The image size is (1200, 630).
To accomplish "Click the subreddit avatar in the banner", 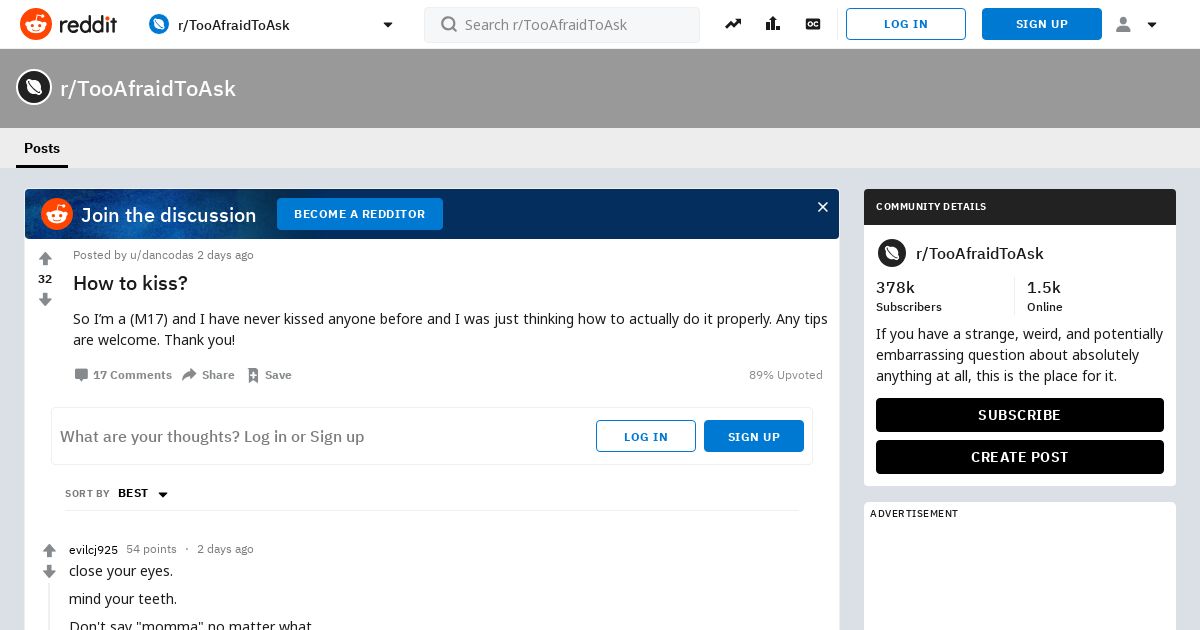I will (34, 87).
